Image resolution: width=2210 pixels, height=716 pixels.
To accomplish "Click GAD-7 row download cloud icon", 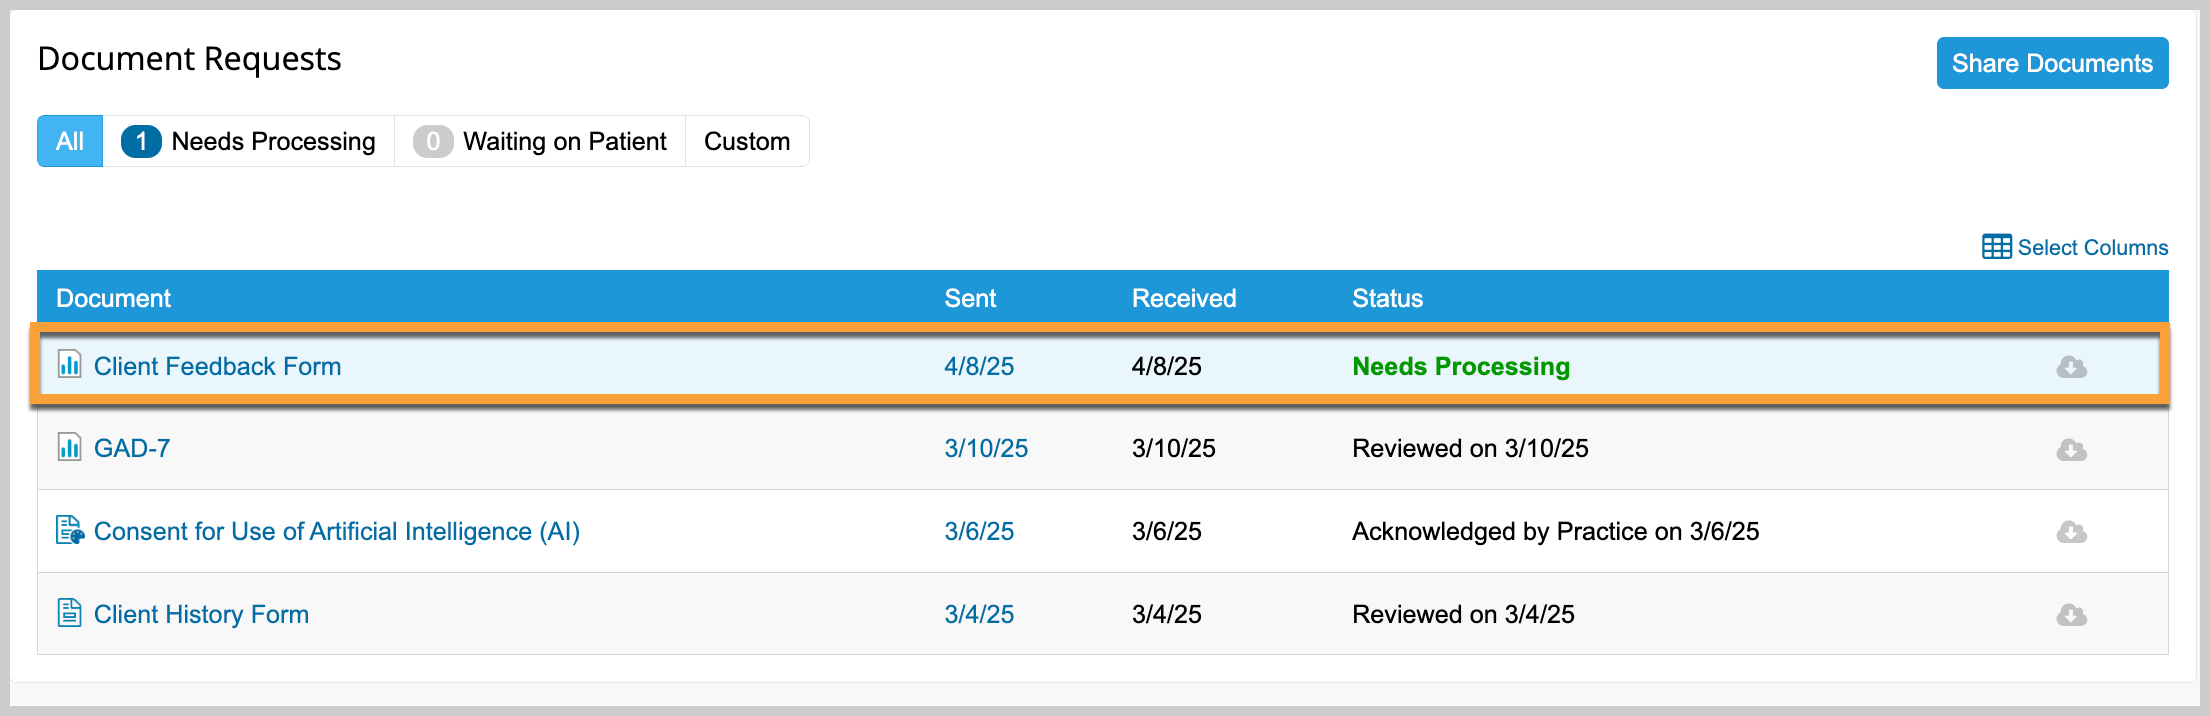I will tap(2071, 450).
